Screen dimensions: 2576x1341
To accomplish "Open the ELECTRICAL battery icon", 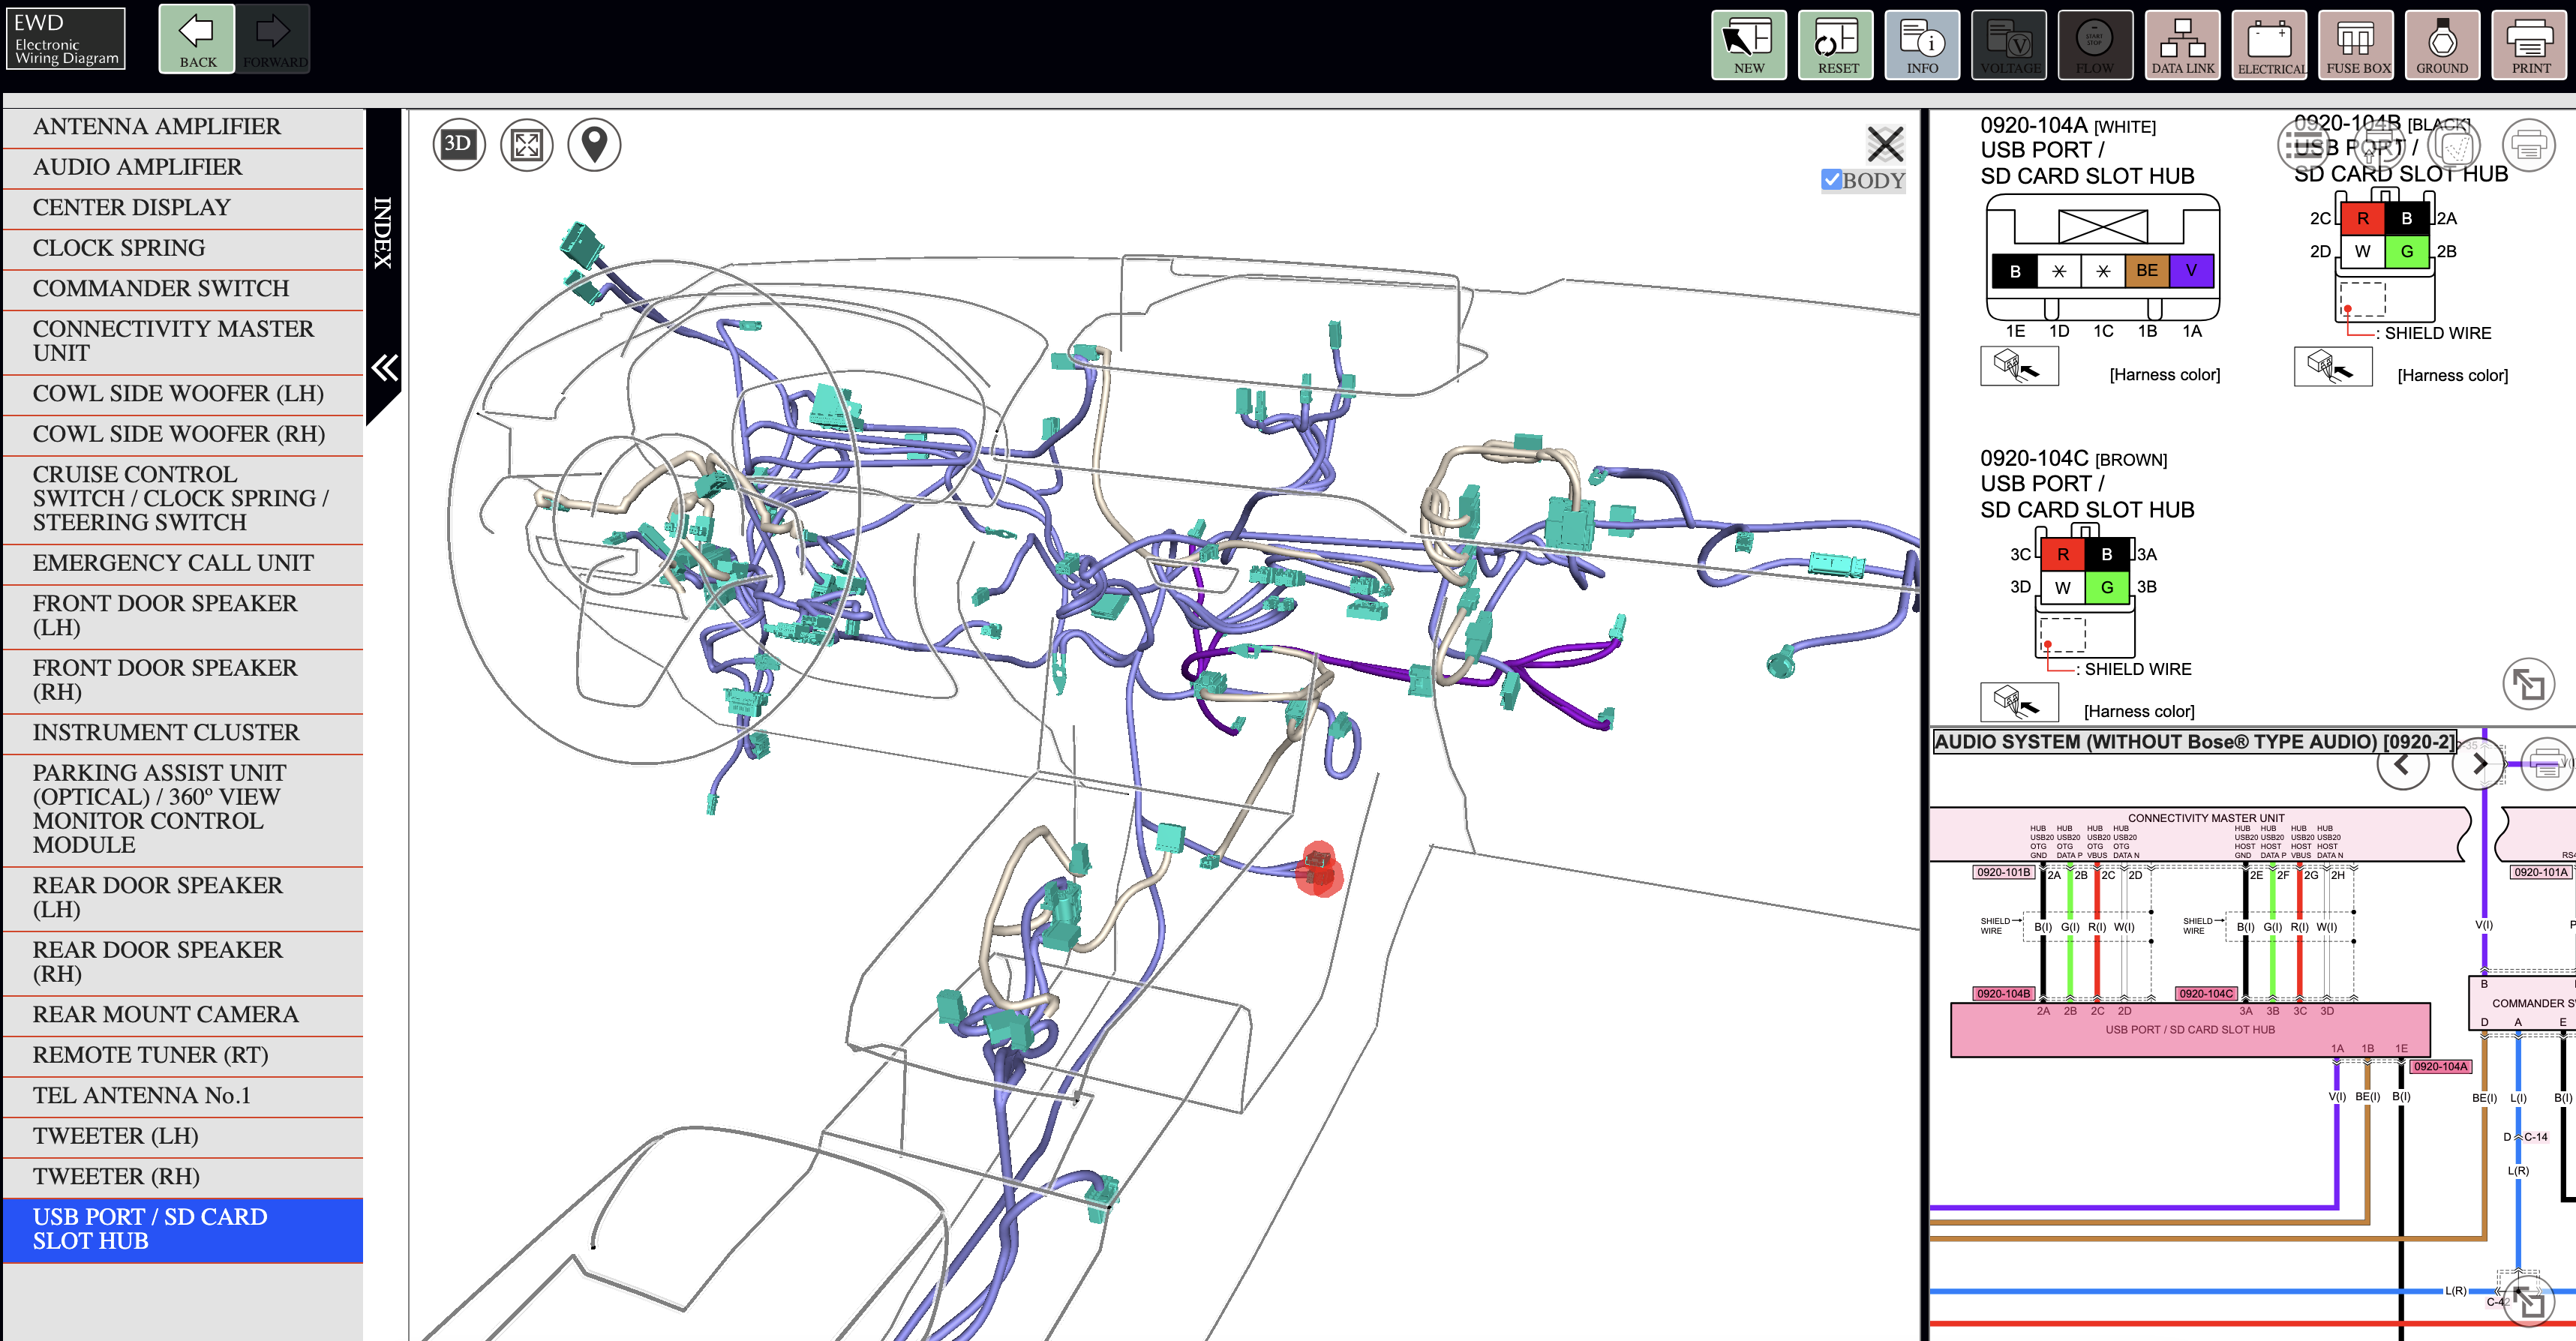I will tap(2269, 44).
